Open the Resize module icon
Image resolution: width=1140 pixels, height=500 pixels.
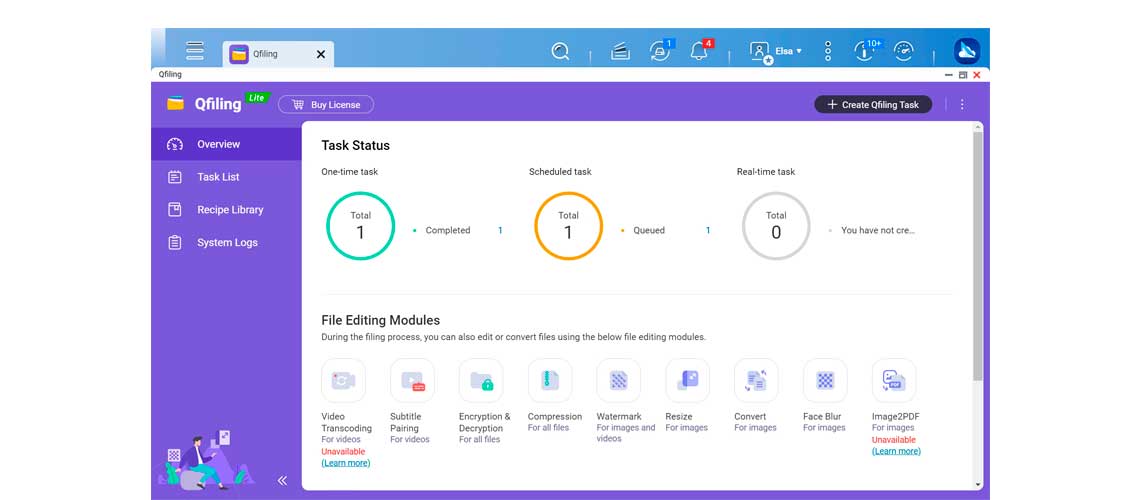tap(687, 381)
